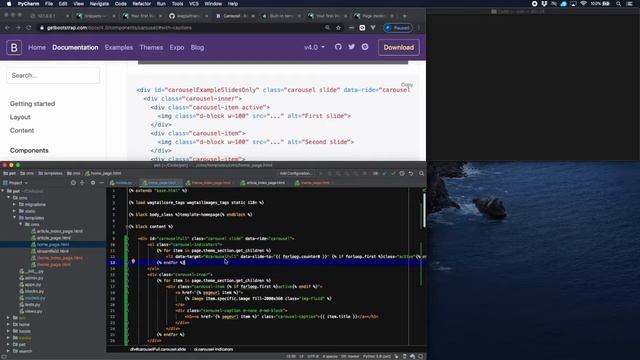Open Layout docs section

[20, 117]
